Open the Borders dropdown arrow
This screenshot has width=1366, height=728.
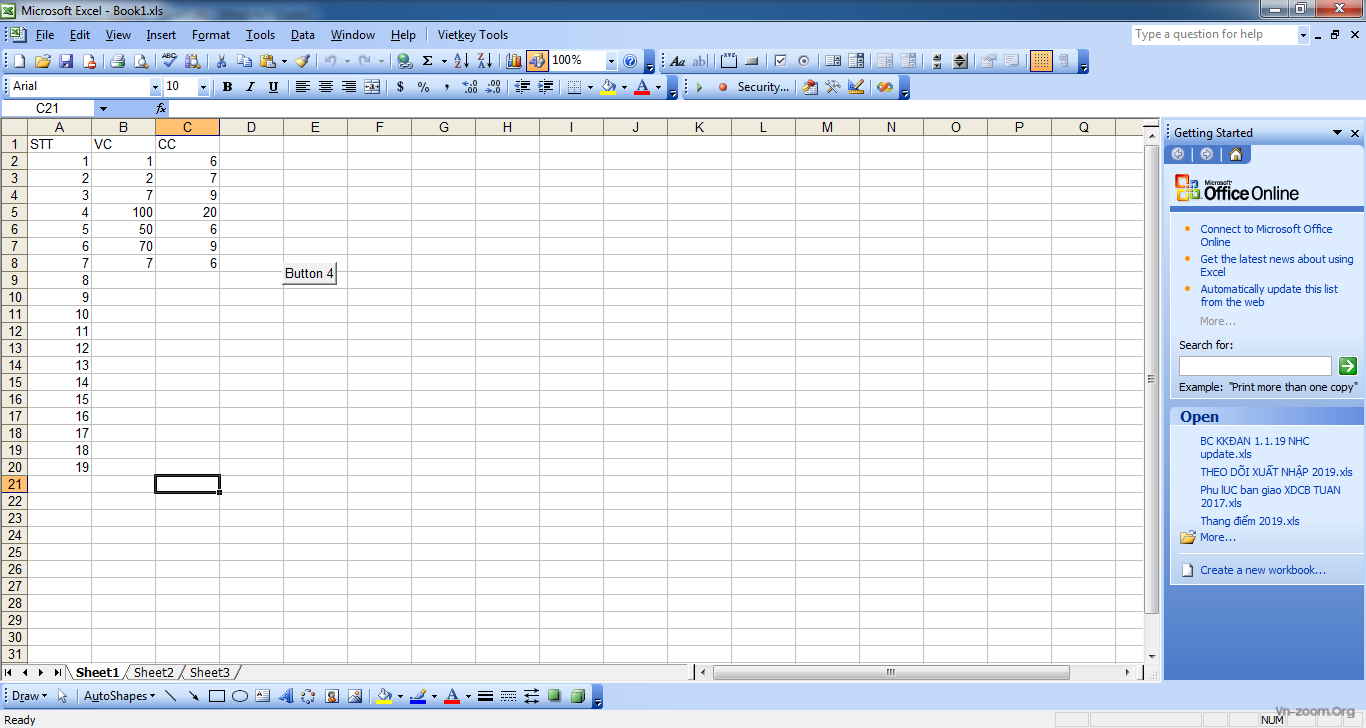tap(590, 87)
